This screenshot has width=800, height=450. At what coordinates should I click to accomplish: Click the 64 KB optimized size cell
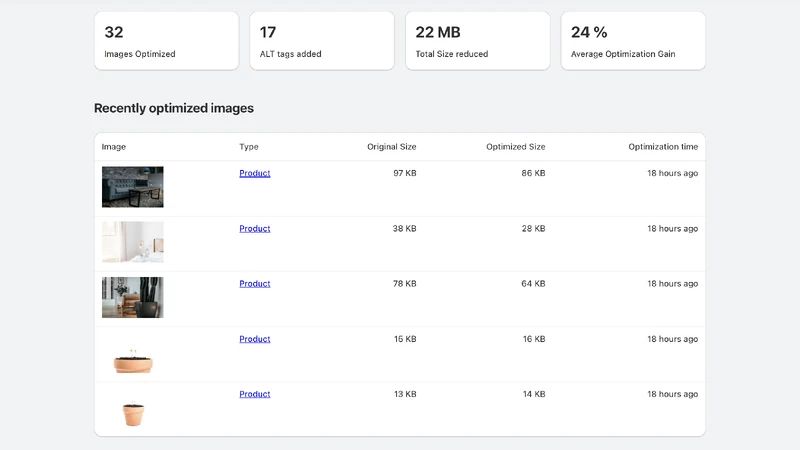point(534,284)
